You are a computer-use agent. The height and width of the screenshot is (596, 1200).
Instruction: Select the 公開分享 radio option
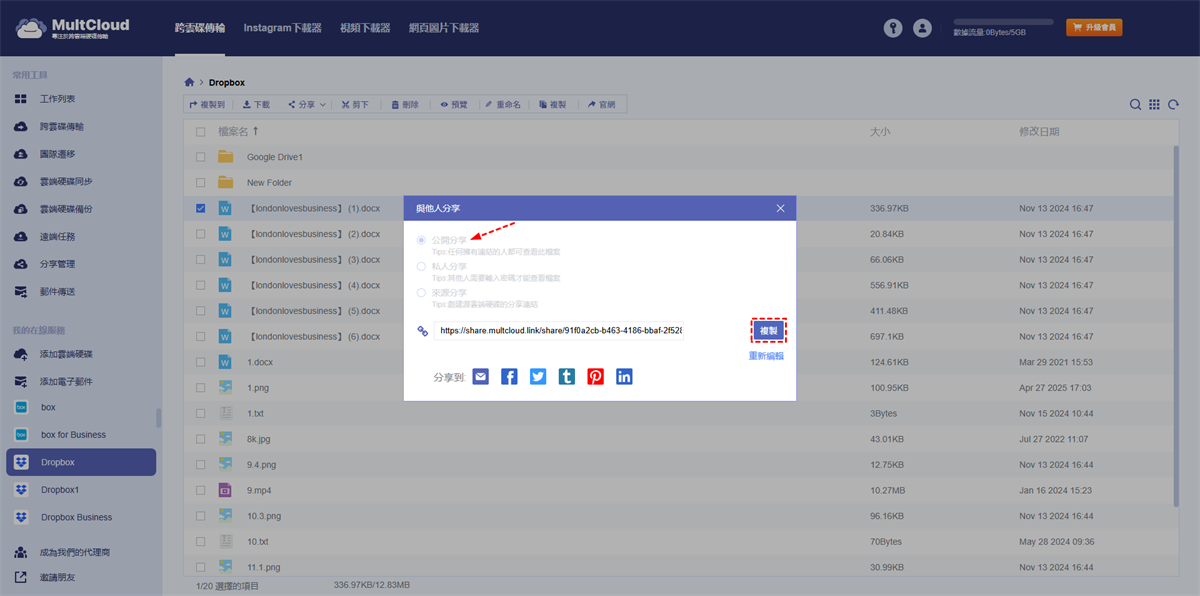coord(421,241)
